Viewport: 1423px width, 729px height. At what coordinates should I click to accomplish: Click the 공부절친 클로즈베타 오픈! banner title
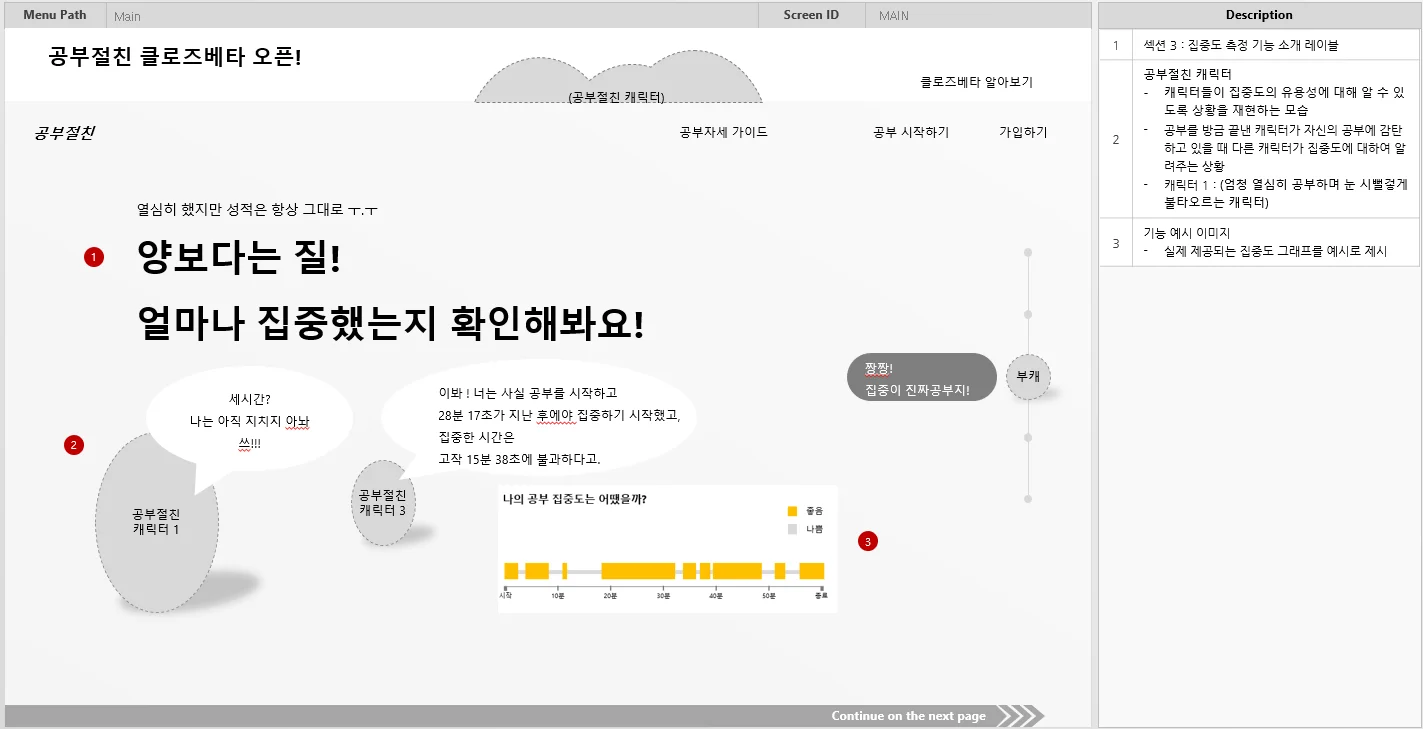[x=175, y=56]
